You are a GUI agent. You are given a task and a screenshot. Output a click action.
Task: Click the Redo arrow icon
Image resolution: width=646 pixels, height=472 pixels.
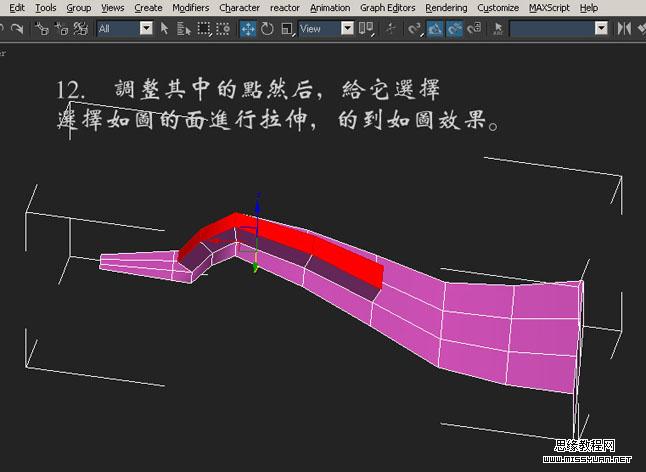tap(17, 28)
